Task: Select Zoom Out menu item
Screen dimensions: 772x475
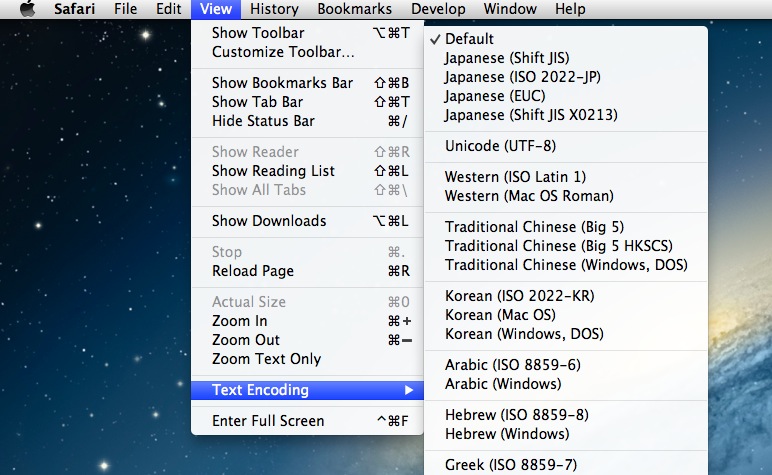Action: (x=307, y=340)
